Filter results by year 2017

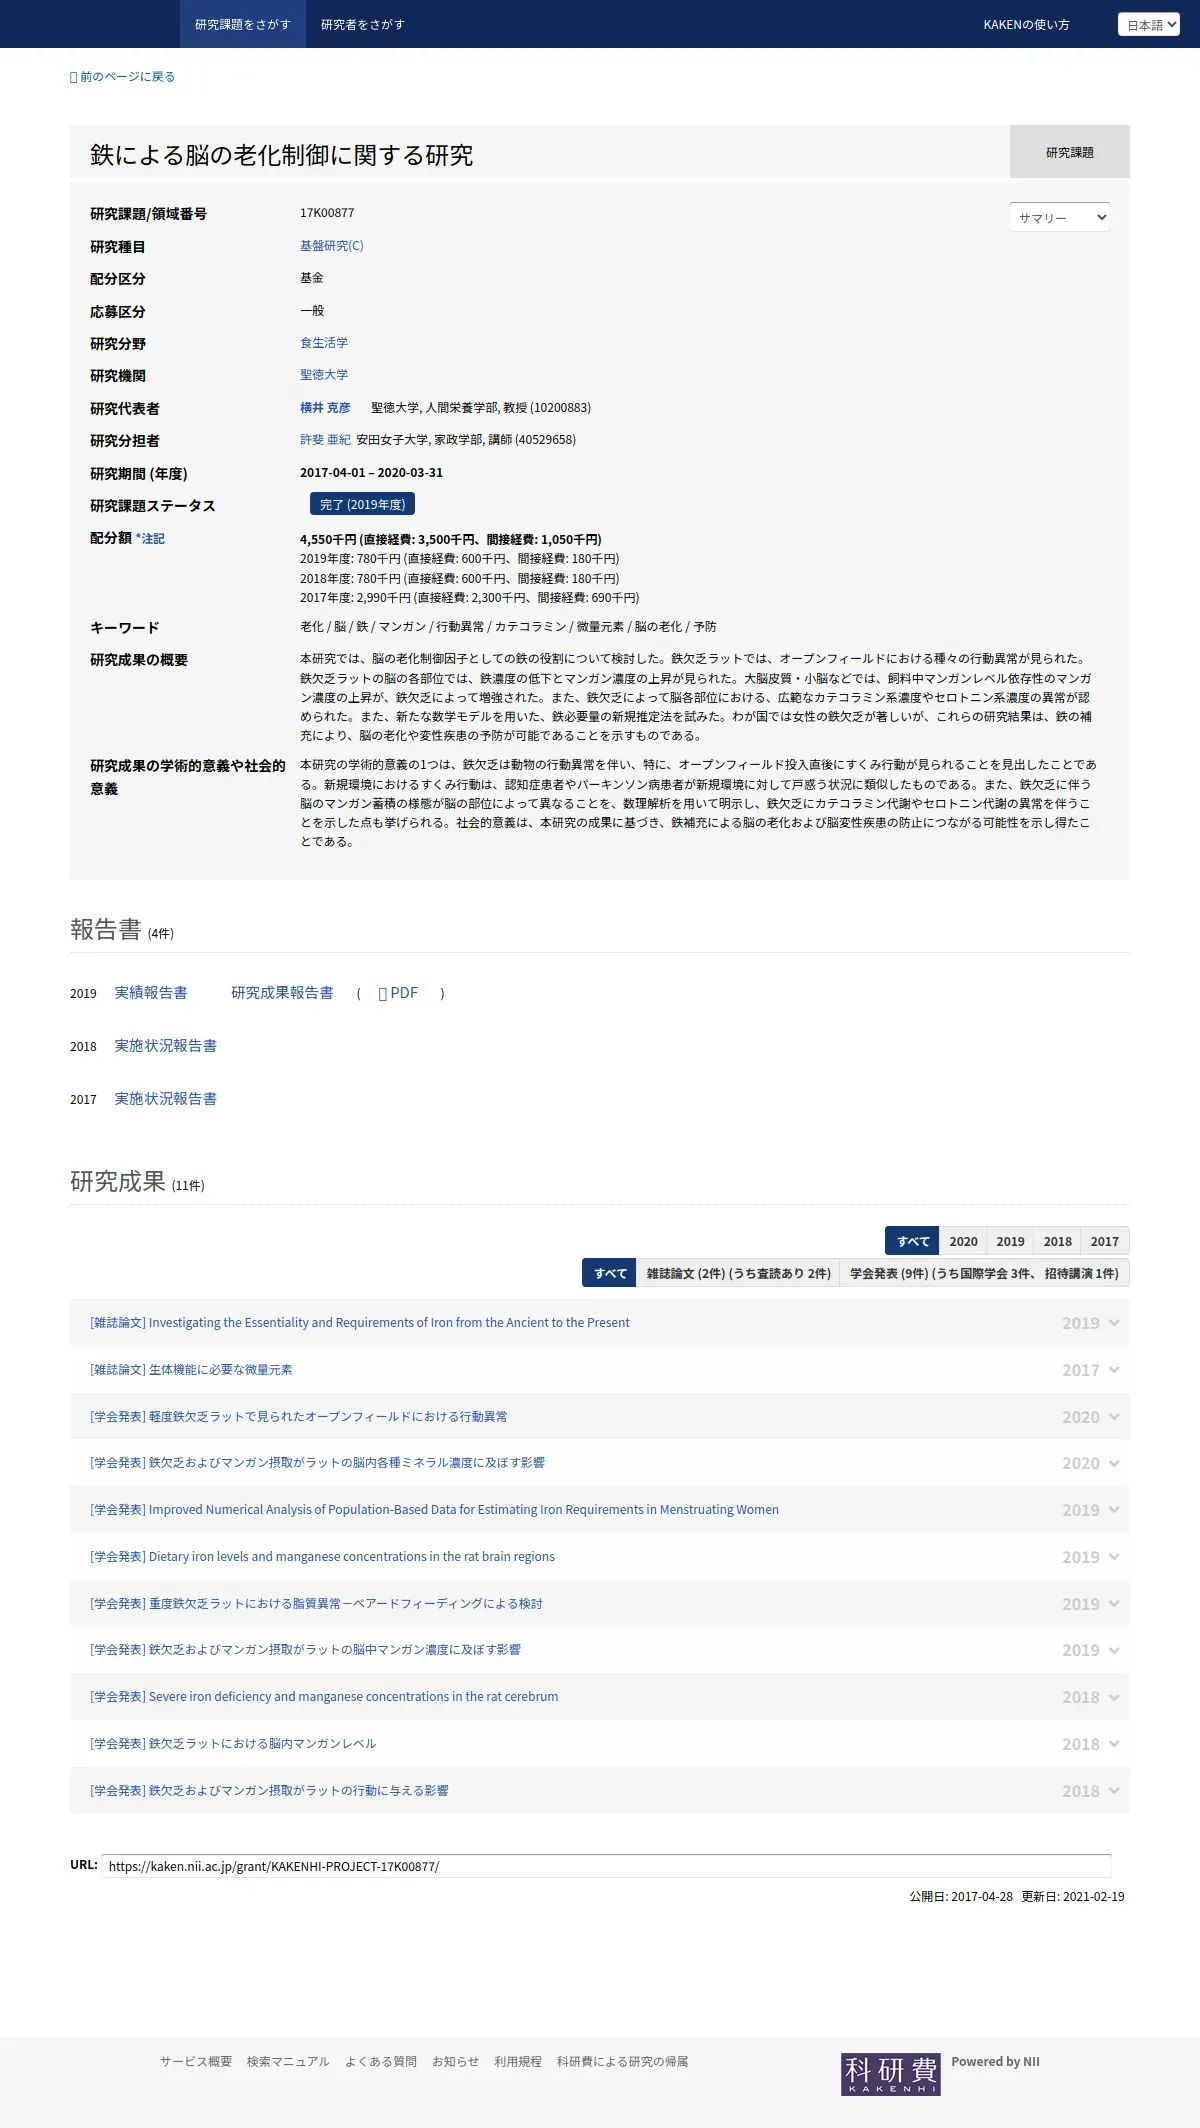coord(1105,1241)
